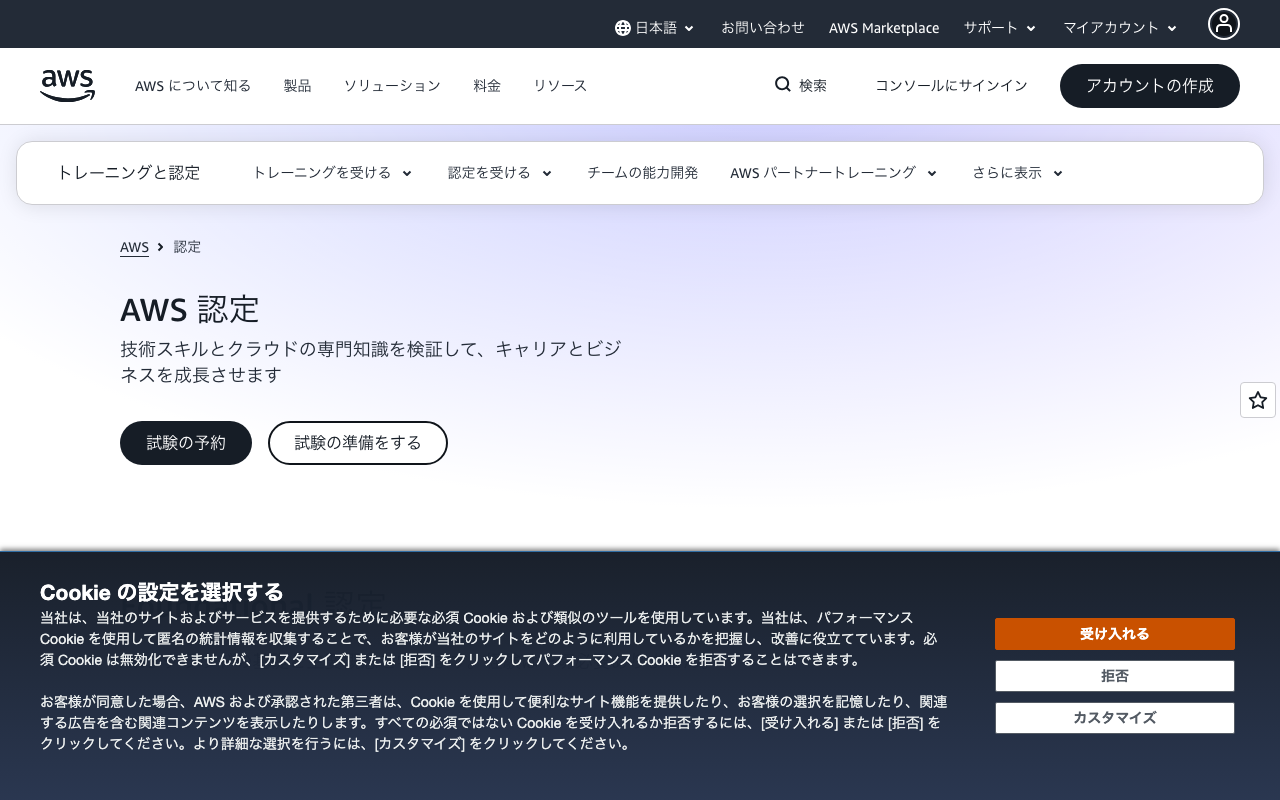Open チームの能力開発 page
1280x800 pixels.
[x=643, y=172]
